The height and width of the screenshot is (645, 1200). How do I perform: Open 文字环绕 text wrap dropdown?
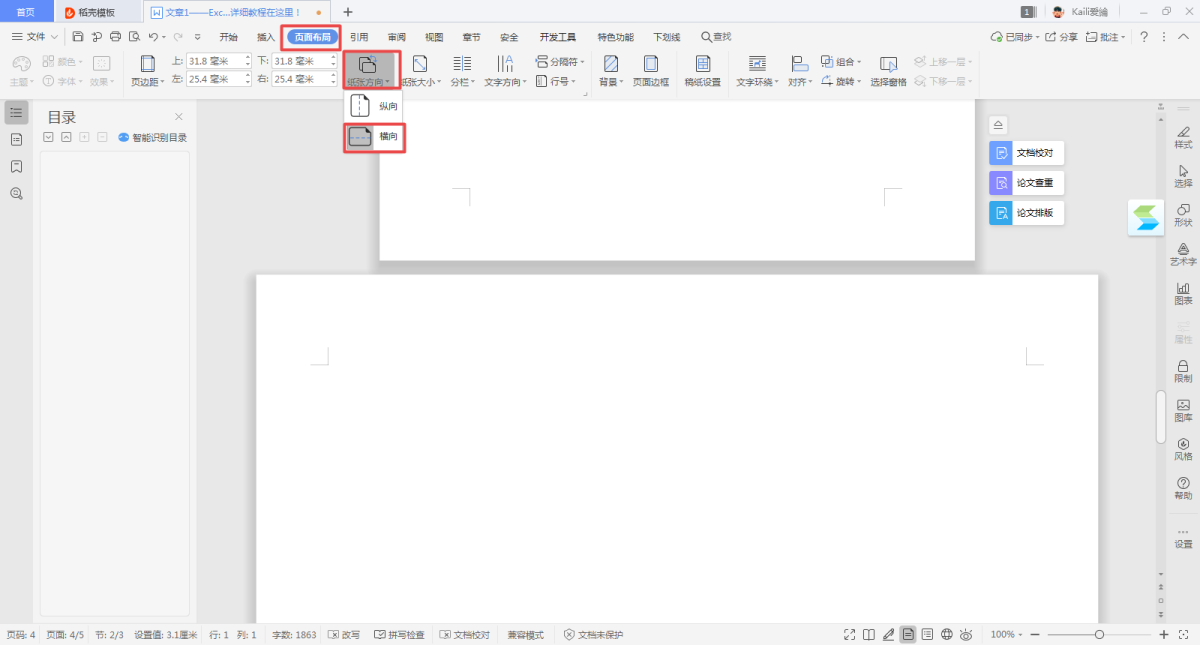click(x=758, y=71)
